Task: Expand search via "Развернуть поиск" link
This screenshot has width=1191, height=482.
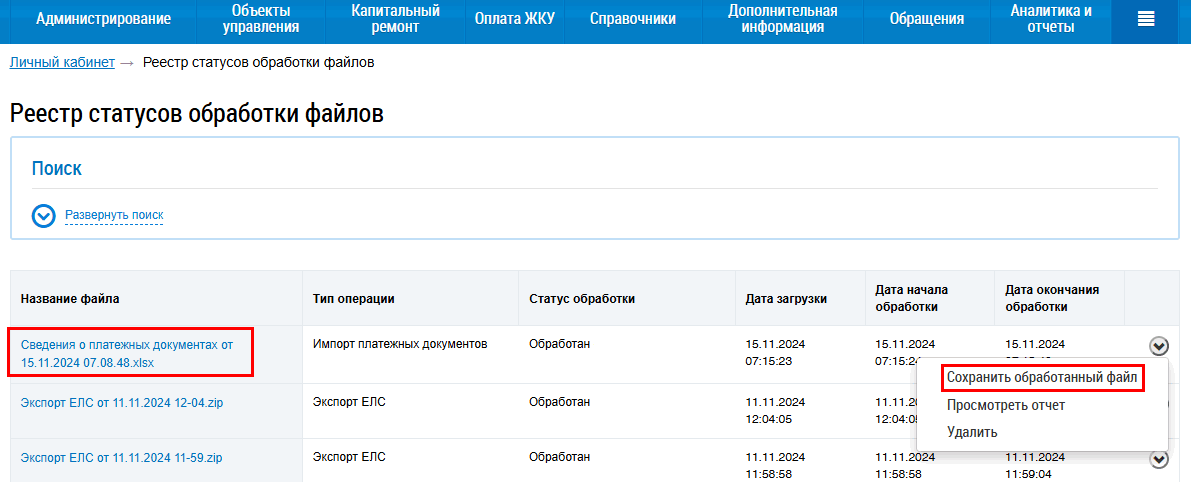Action: pyautogui.click(x=114, y=215)
